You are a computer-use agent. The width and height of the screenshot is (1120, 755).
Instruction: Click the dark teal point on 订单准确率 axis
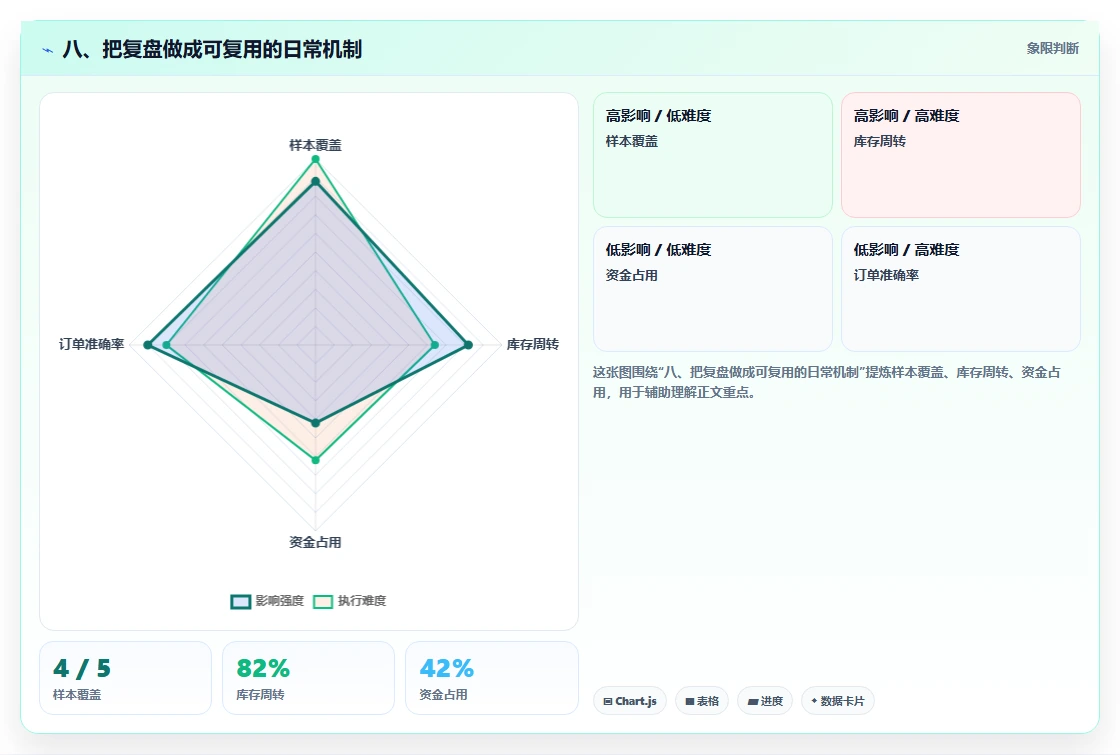pyautogui.click(x=148, y=345)
